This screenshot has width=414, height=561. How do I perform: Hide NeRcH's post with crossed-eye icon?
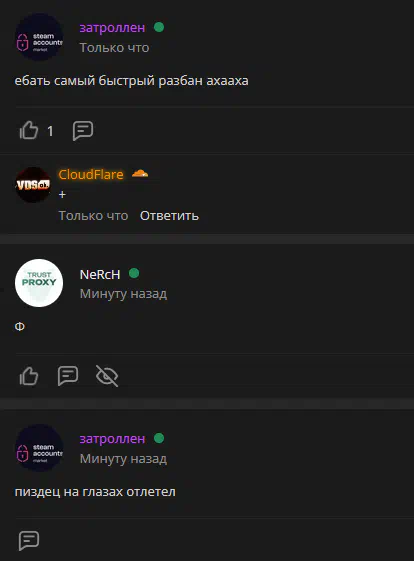pos(107,376)
